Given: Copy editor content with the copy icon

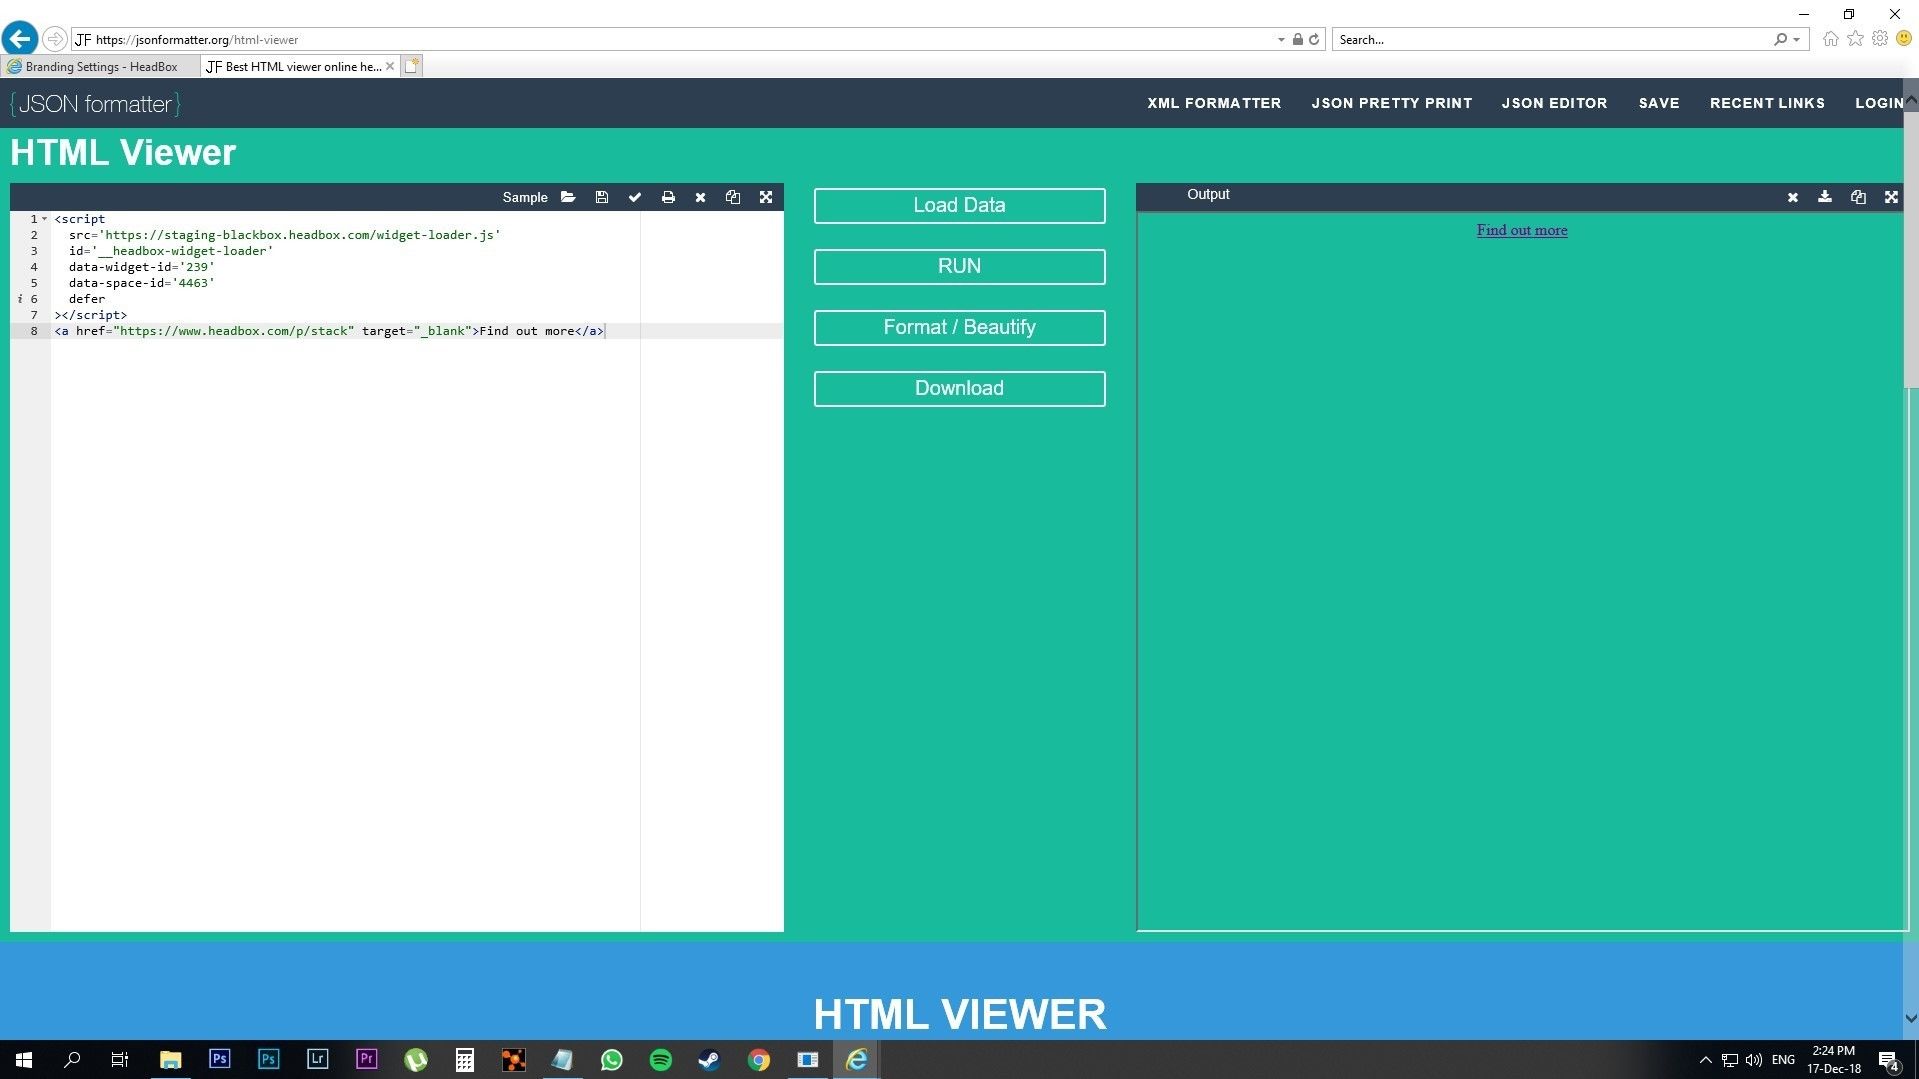Looking at the screenshot, I should coord(733,197).
